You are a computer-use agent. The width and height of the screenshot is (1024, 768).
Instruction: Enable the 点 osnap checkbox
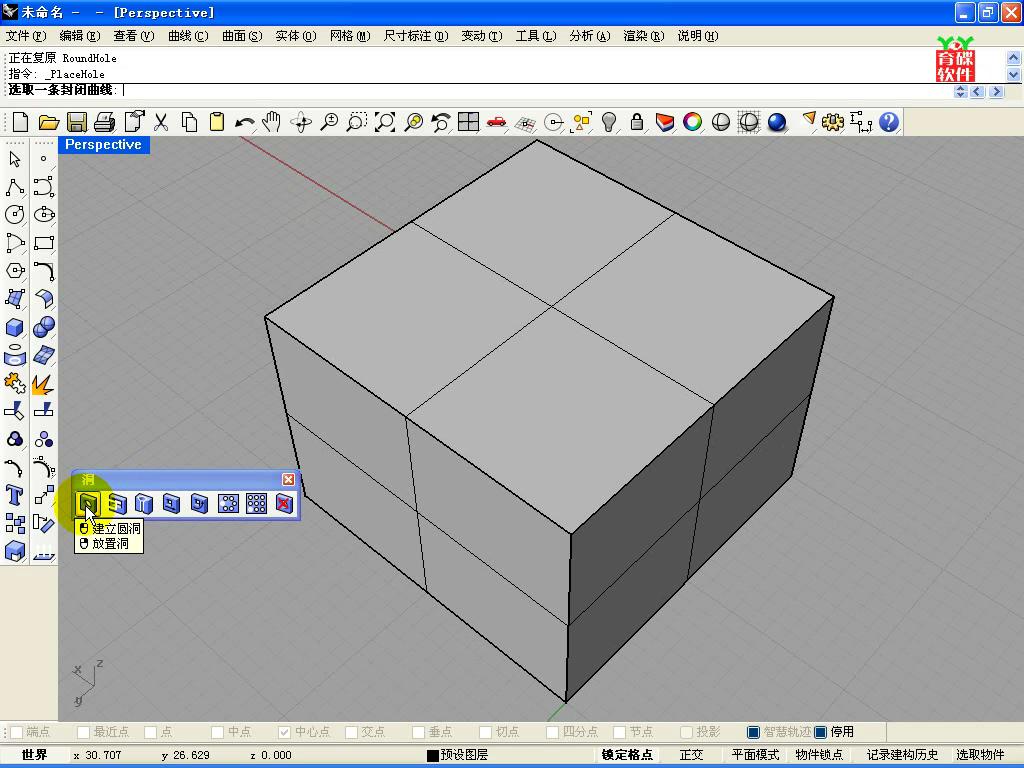tap(150, 732)
